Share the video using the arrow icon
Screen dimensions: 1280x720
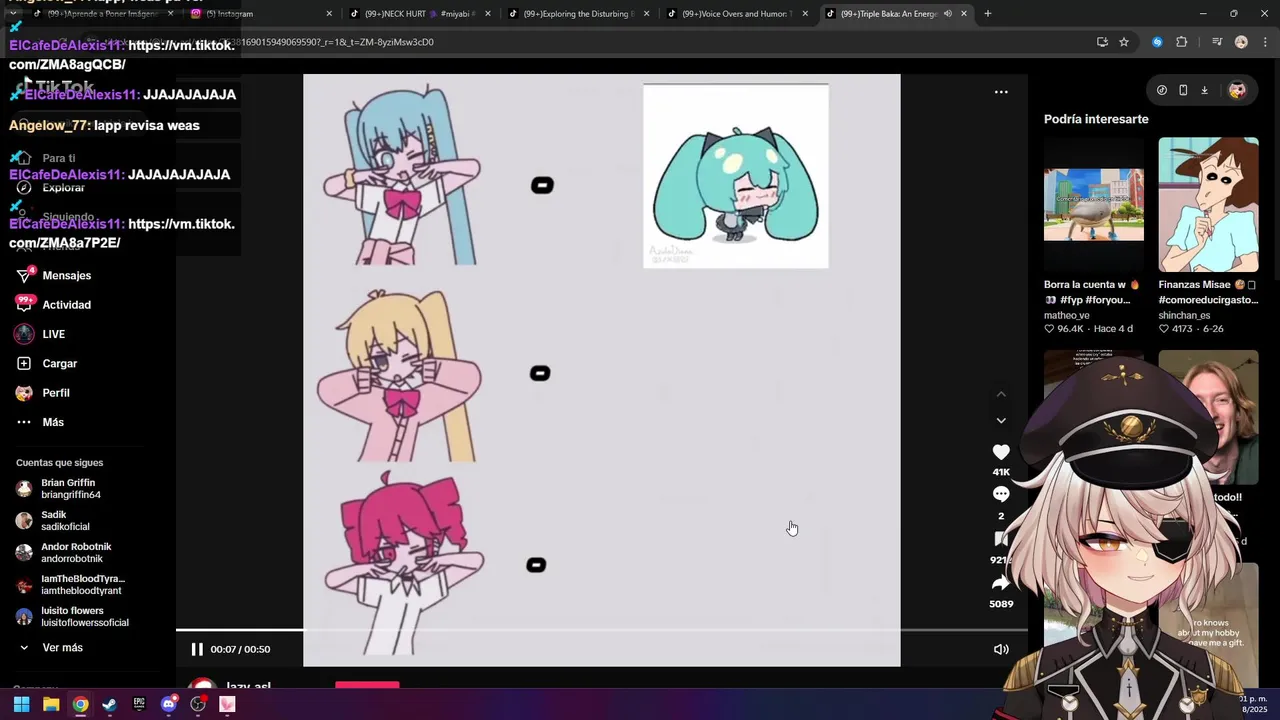(1001, 583)
